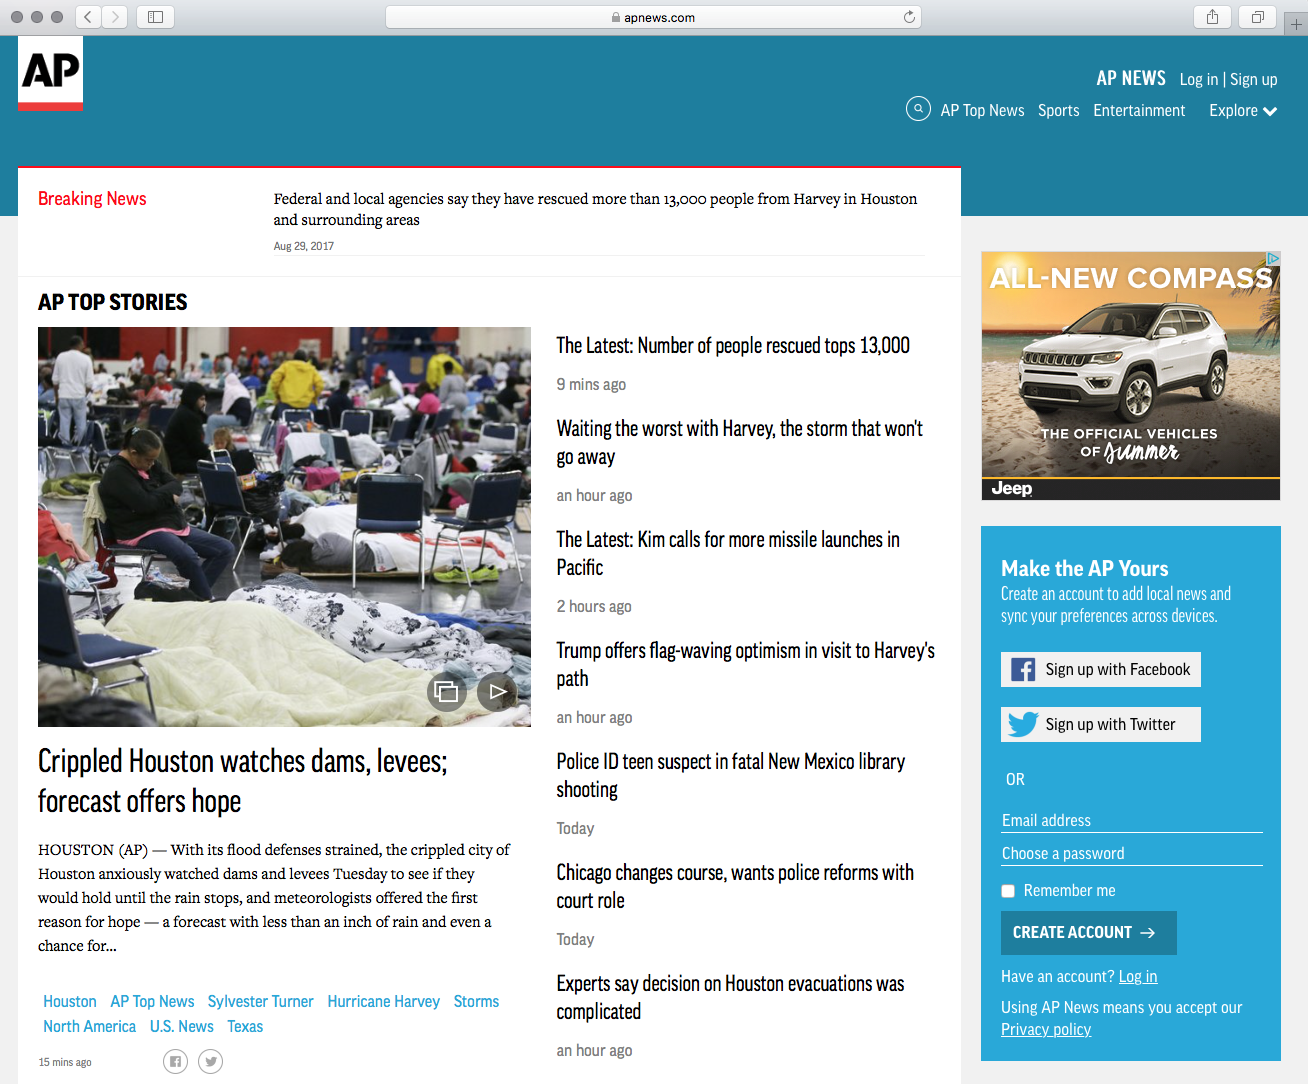The image size is (1308, 1084).
Task: Click the Sign up link in header
Action: click(x=1254, y=80)
